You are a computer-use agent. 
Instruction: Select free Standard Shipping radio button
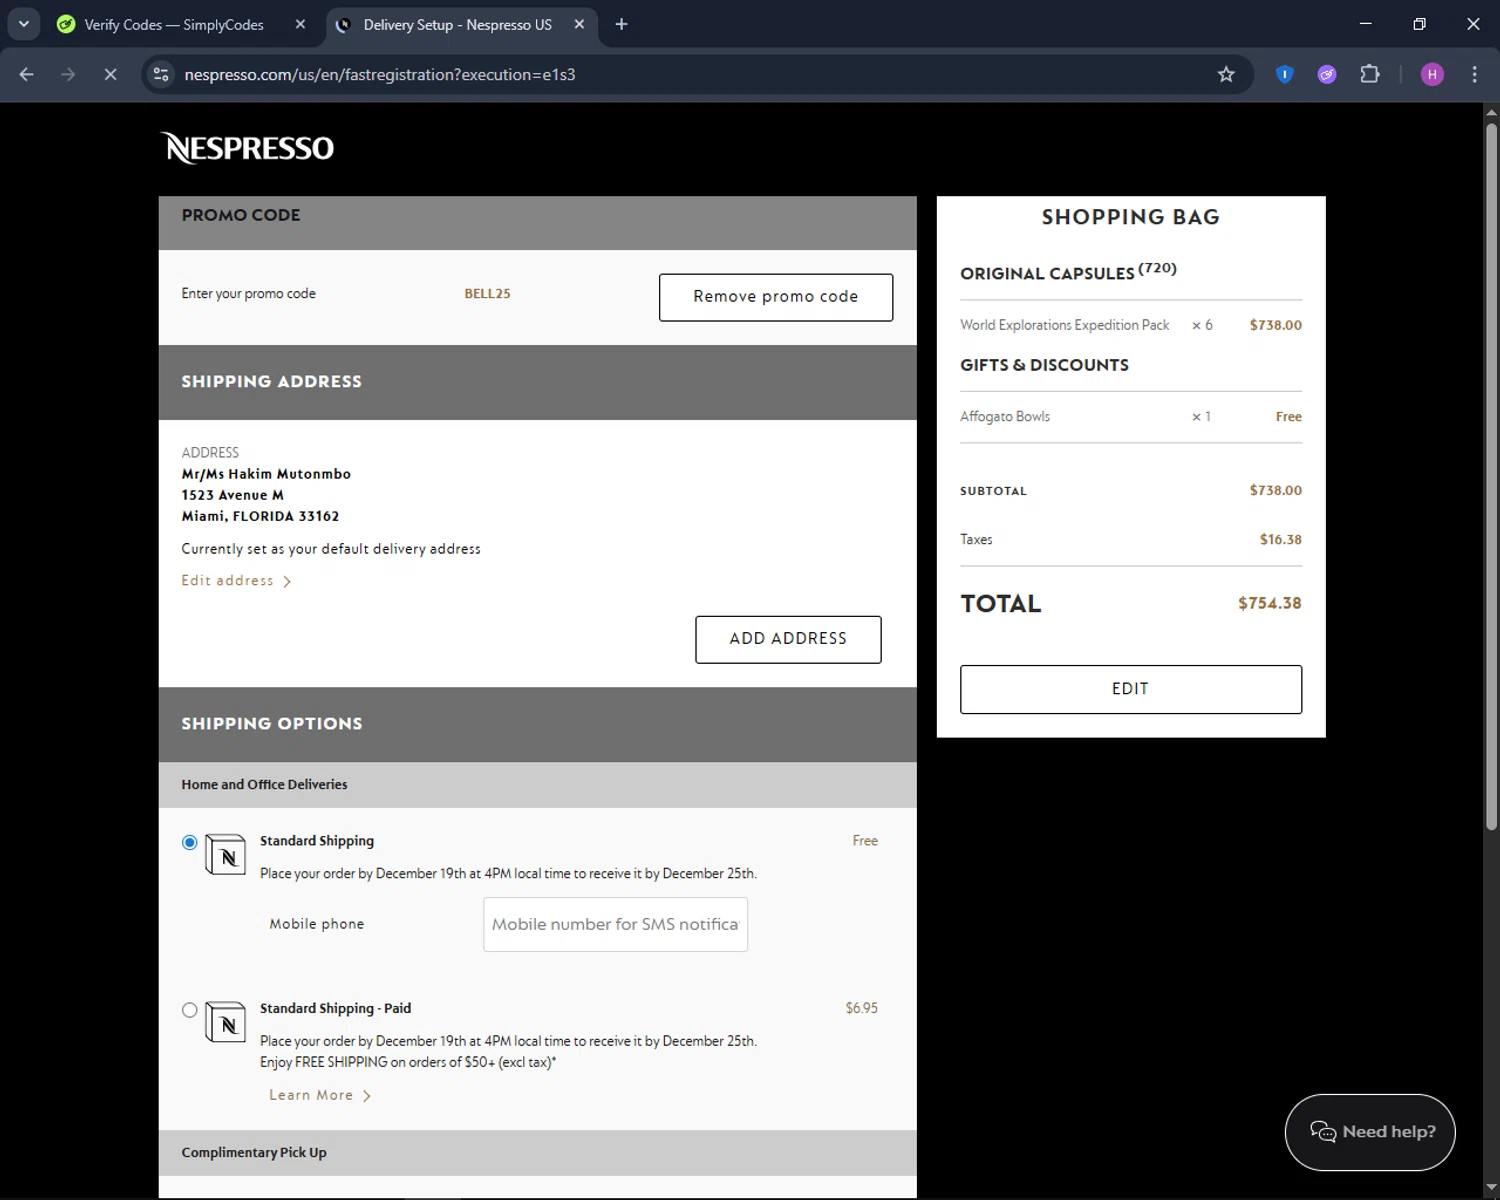point(189,842)
